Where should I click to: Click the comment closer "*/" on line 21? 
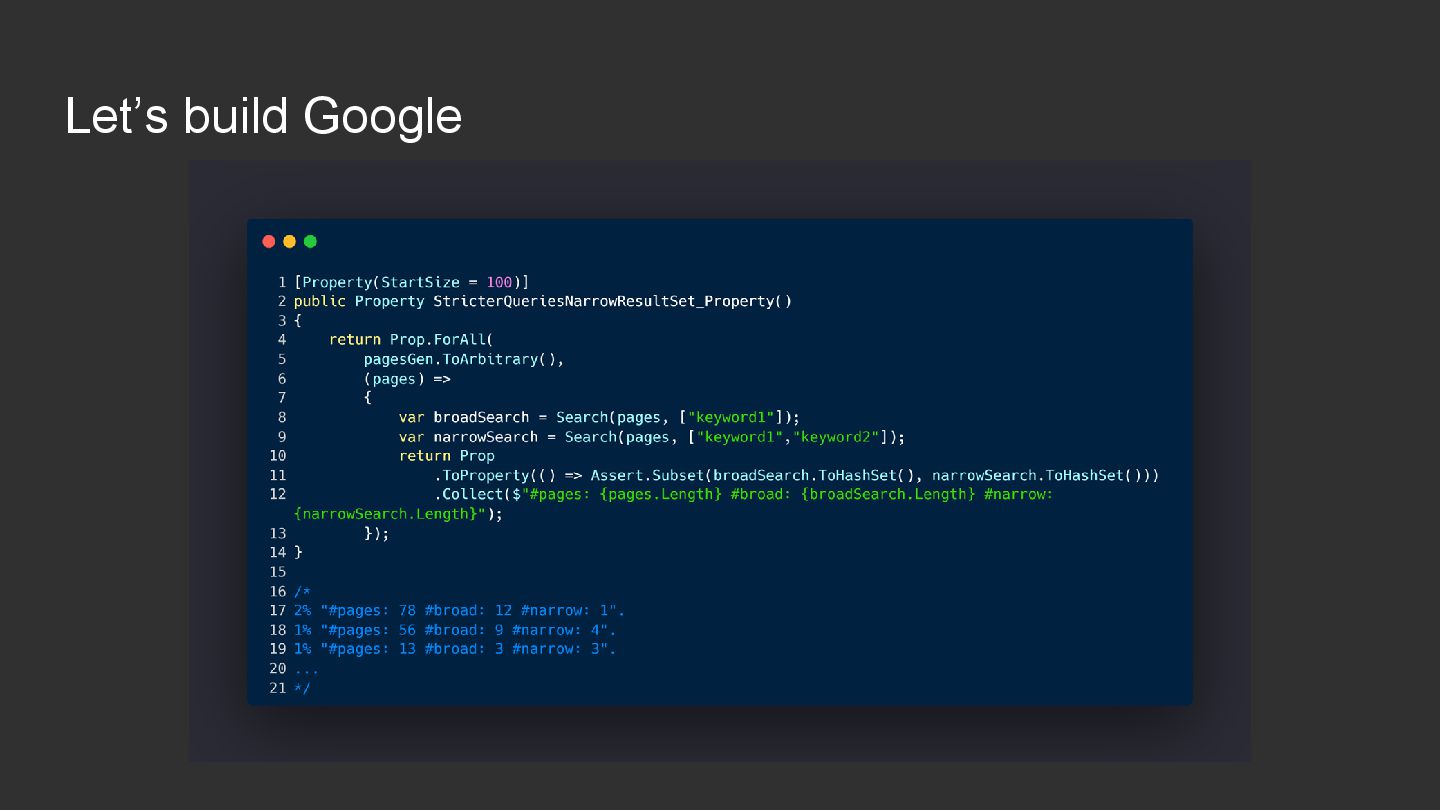pyautogui.click(x=302, y=688)
